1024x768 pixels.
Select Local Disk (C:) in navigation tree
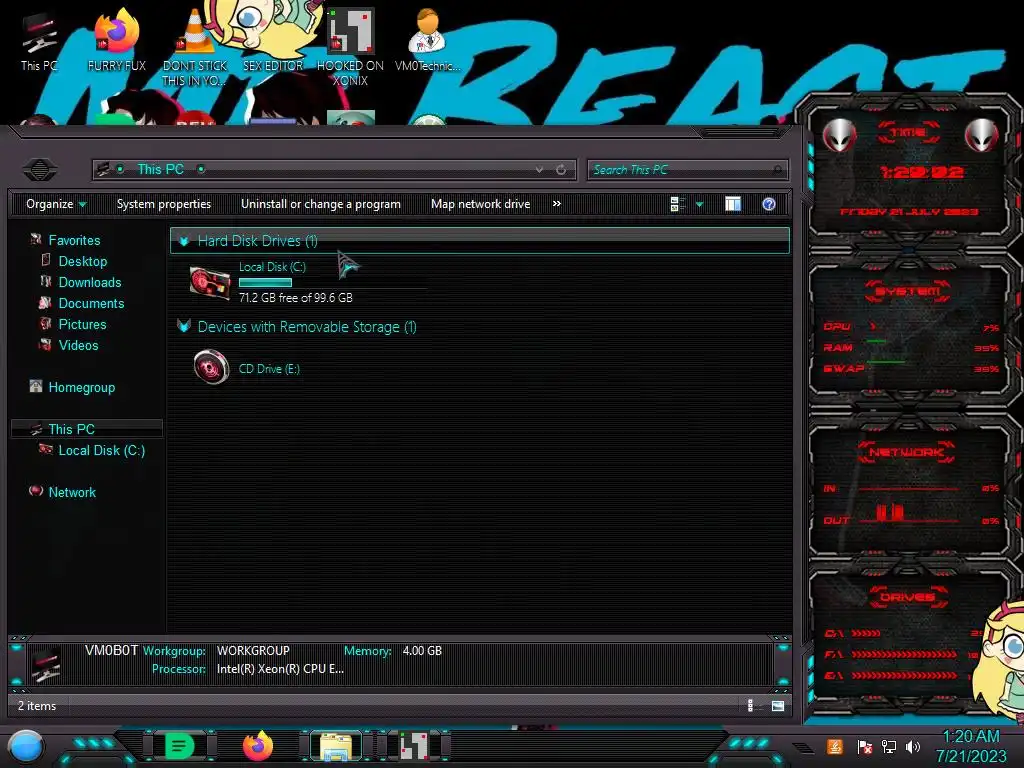(102, 450)
